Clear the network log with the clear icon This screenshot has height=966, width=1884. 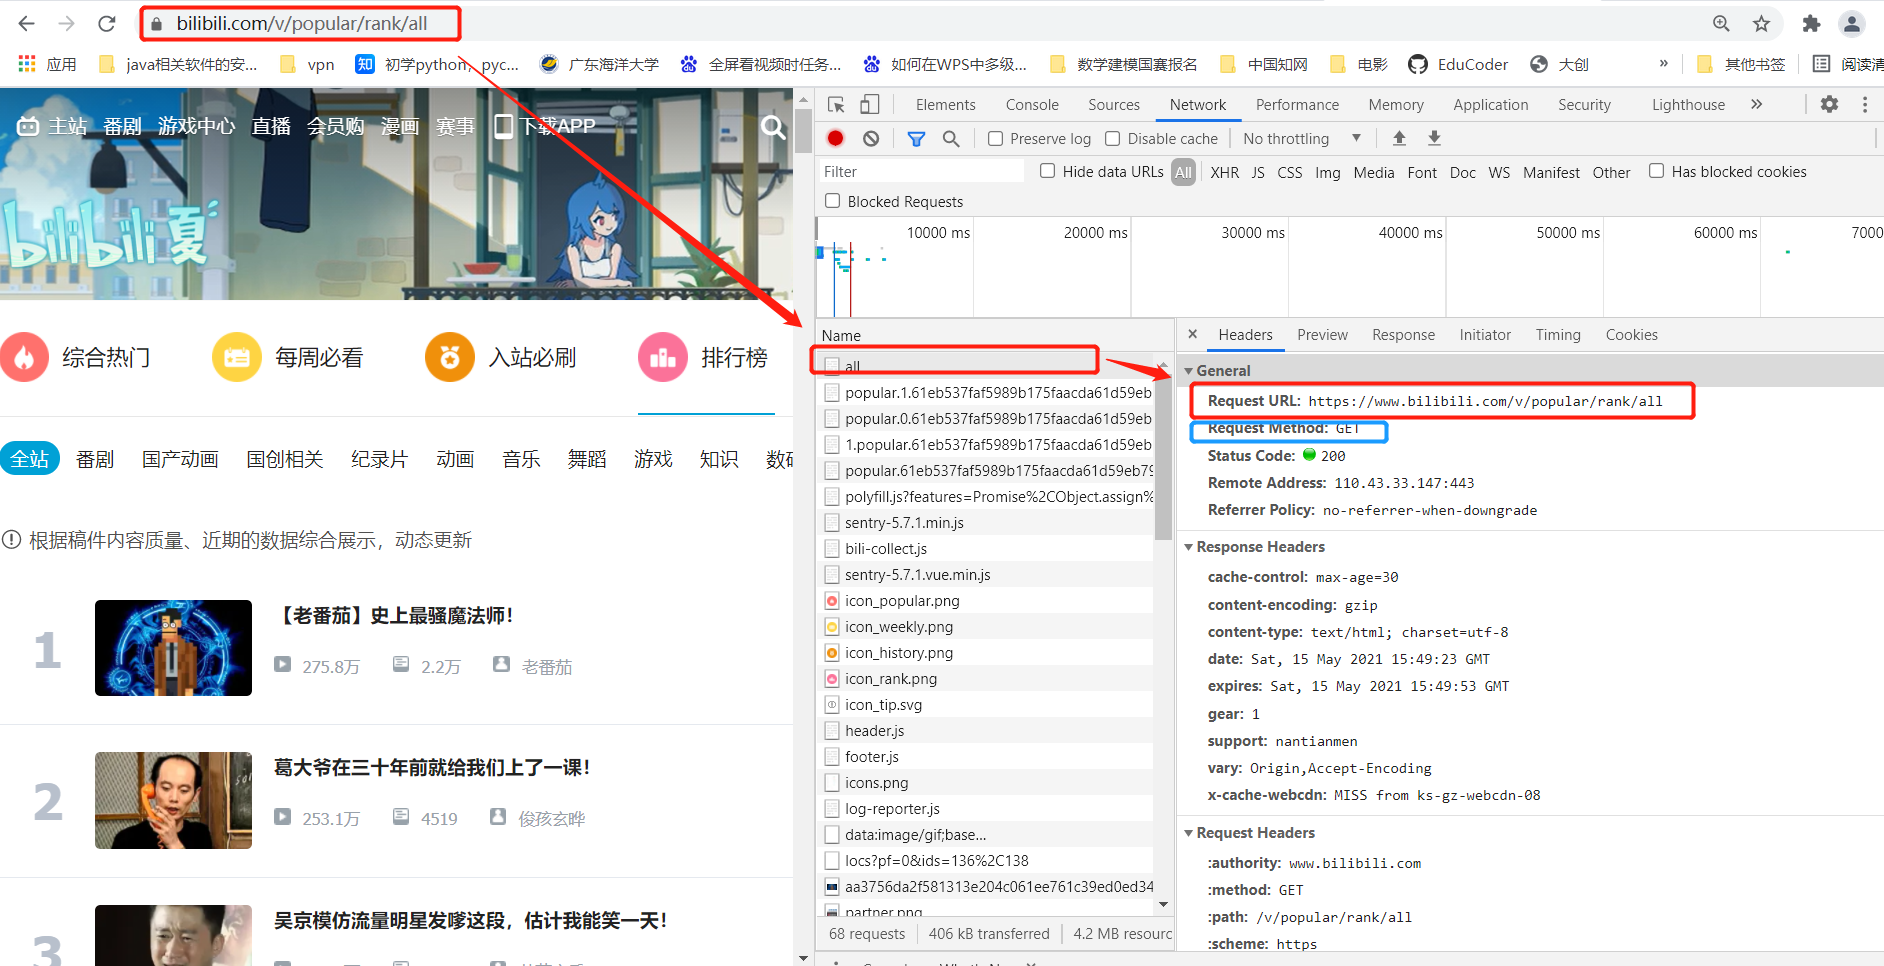click(x=871, y=138)
